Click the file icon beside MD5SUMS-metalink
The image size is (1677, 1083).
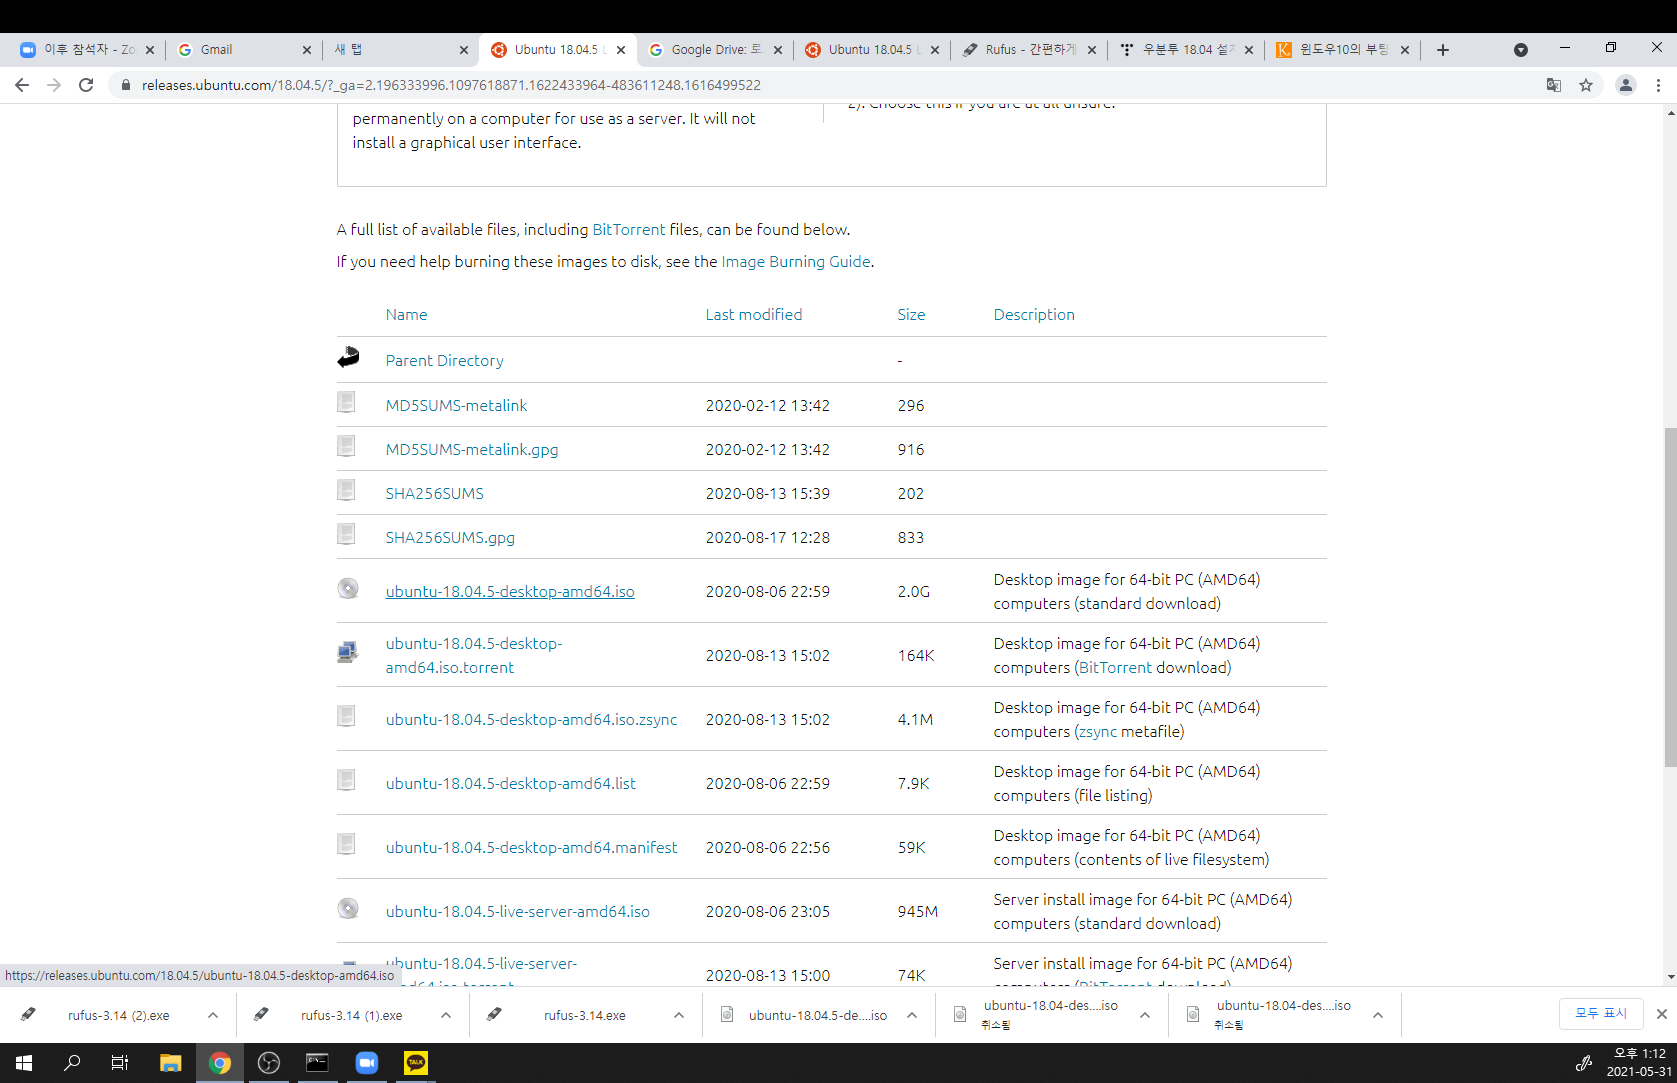(x=346, y=402)
